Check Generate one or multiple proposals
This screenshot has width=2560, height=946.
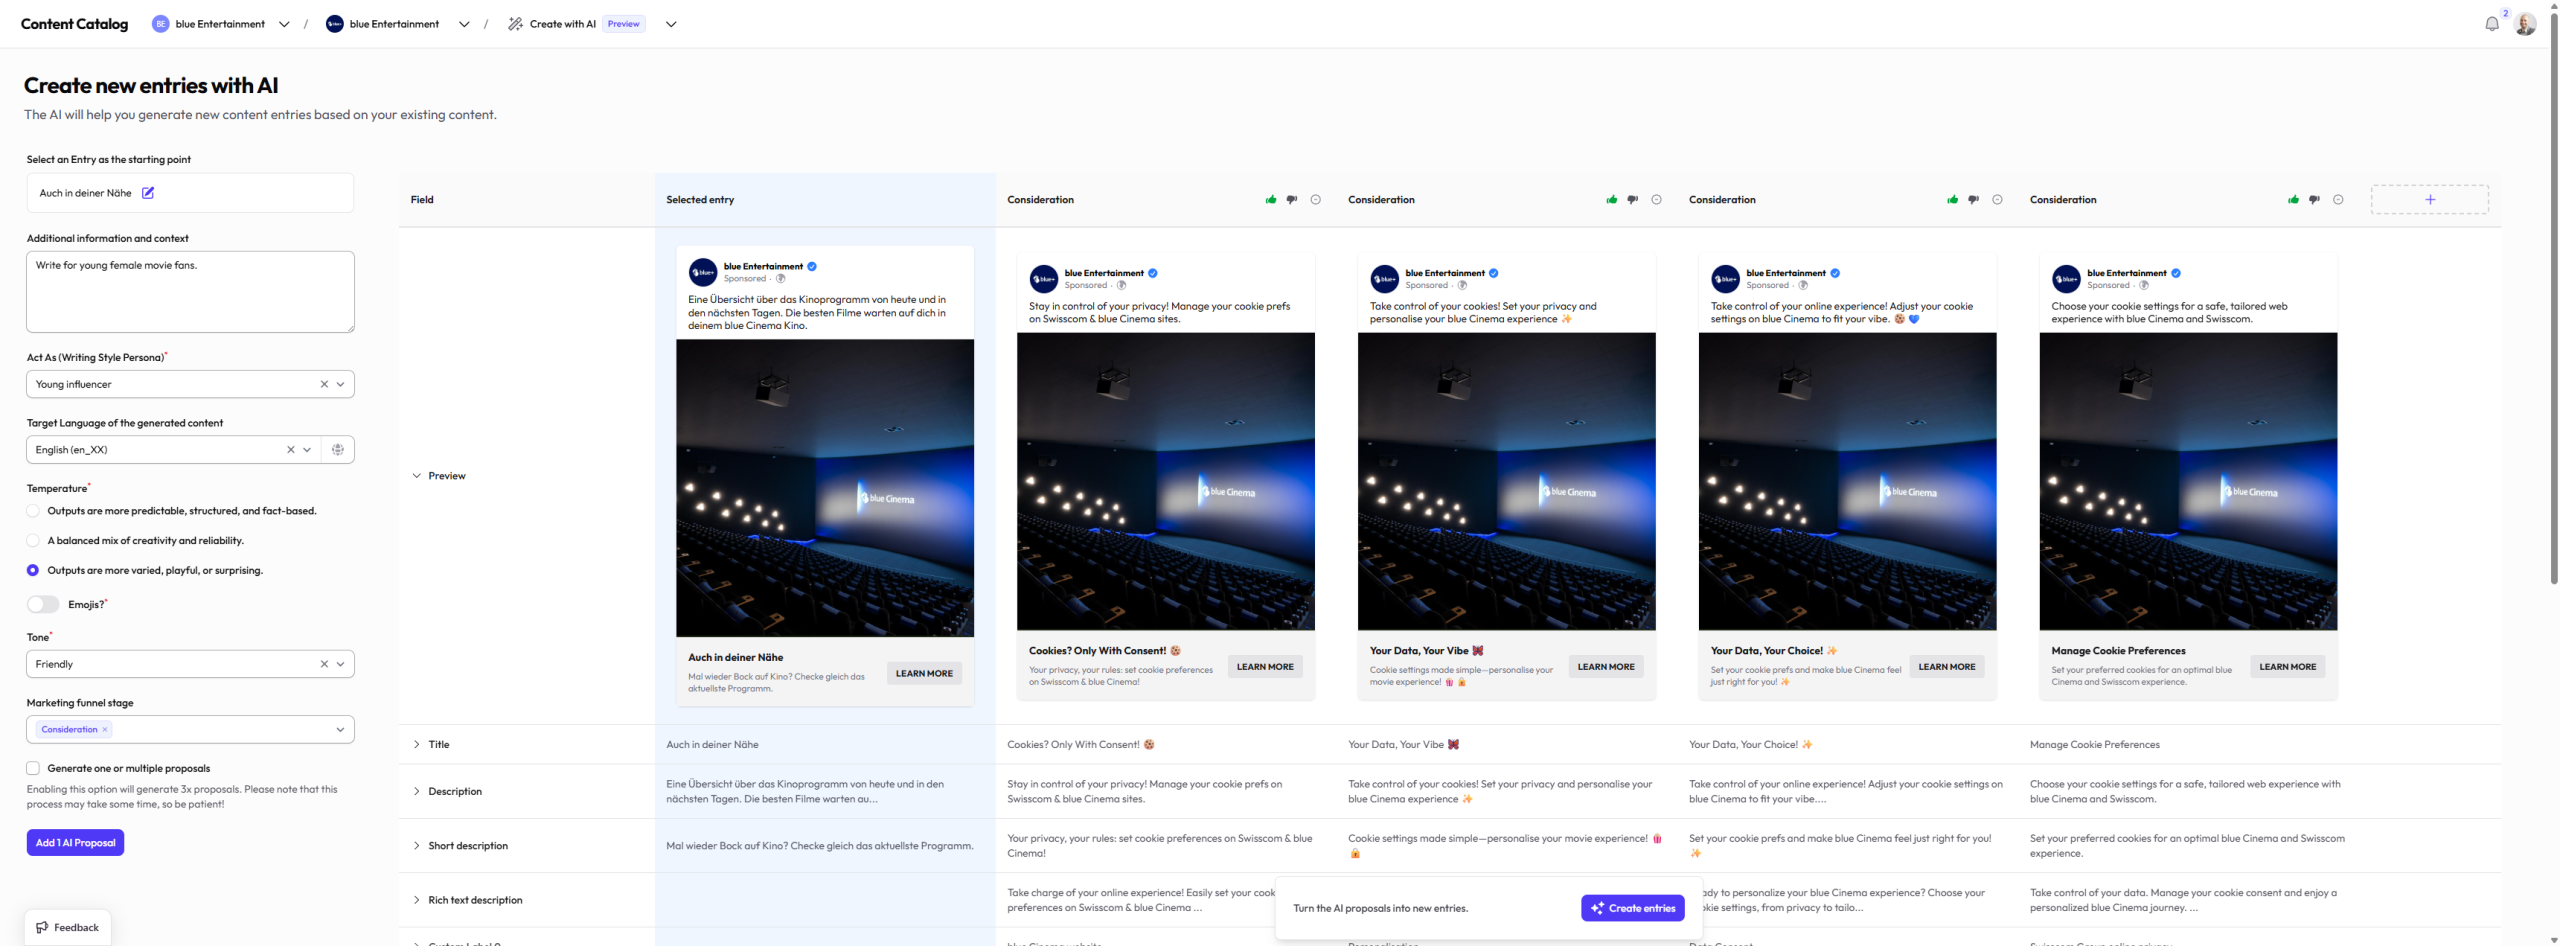pyautogui.click(x=33, y=769)
